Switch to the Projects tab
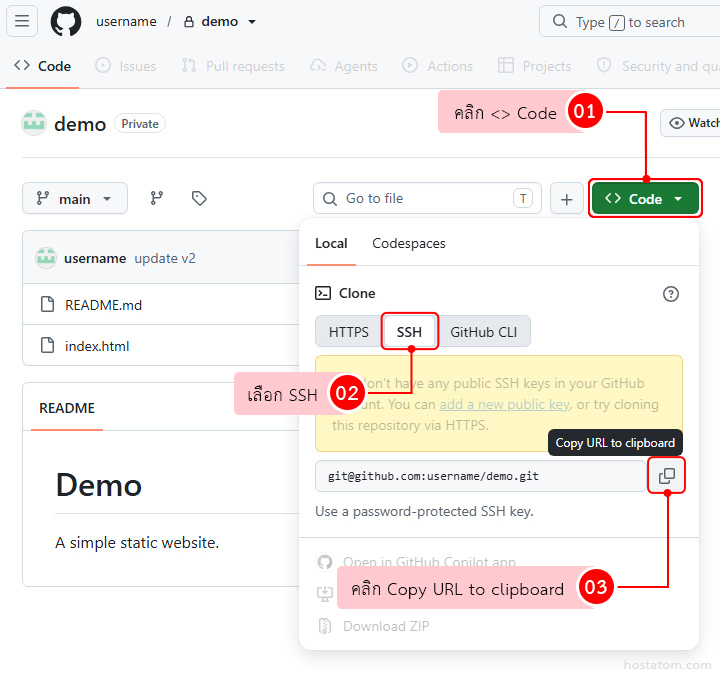Screen dimensions: 720x675 (534, 66)
